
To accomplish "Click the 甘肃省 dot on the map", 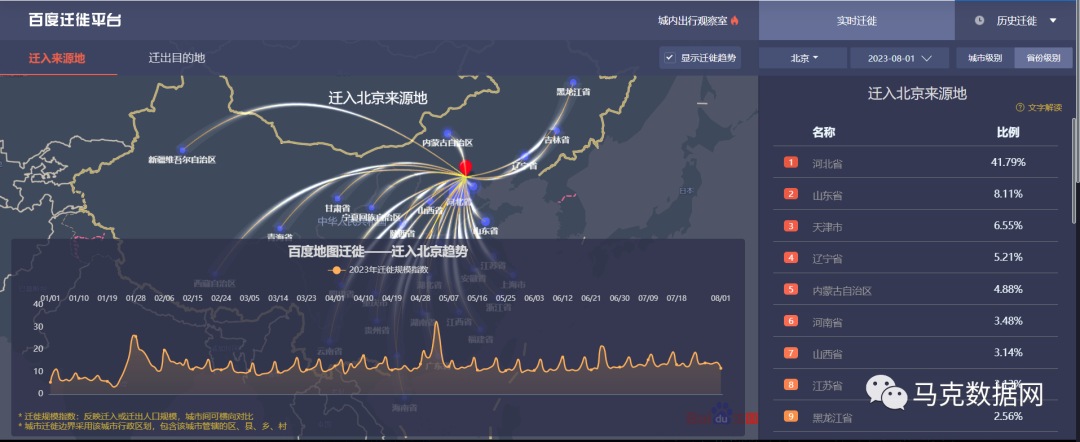I will click(x=338, y=200).
